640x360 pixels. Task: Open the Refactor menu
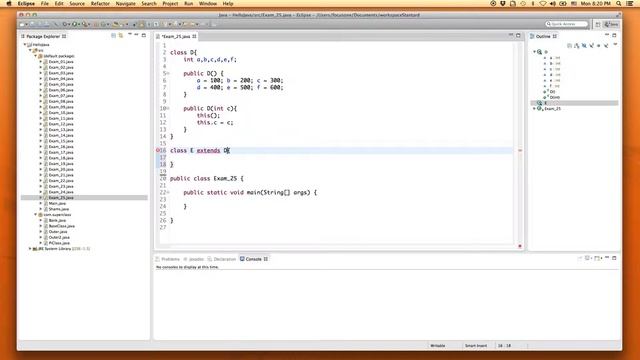pos(100,3)
